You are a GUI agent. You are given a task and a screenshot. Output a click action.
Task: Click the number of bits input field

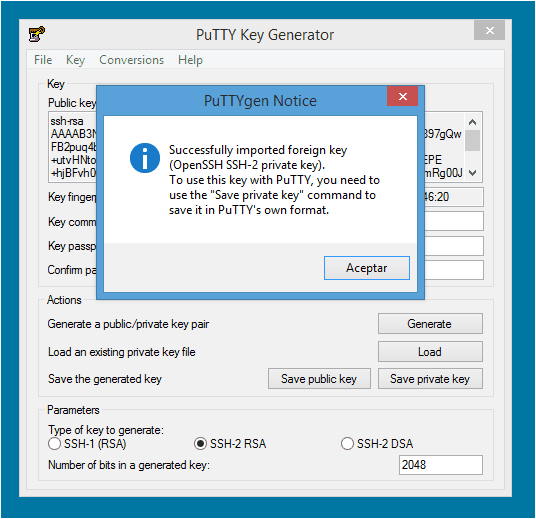point(441,465)
